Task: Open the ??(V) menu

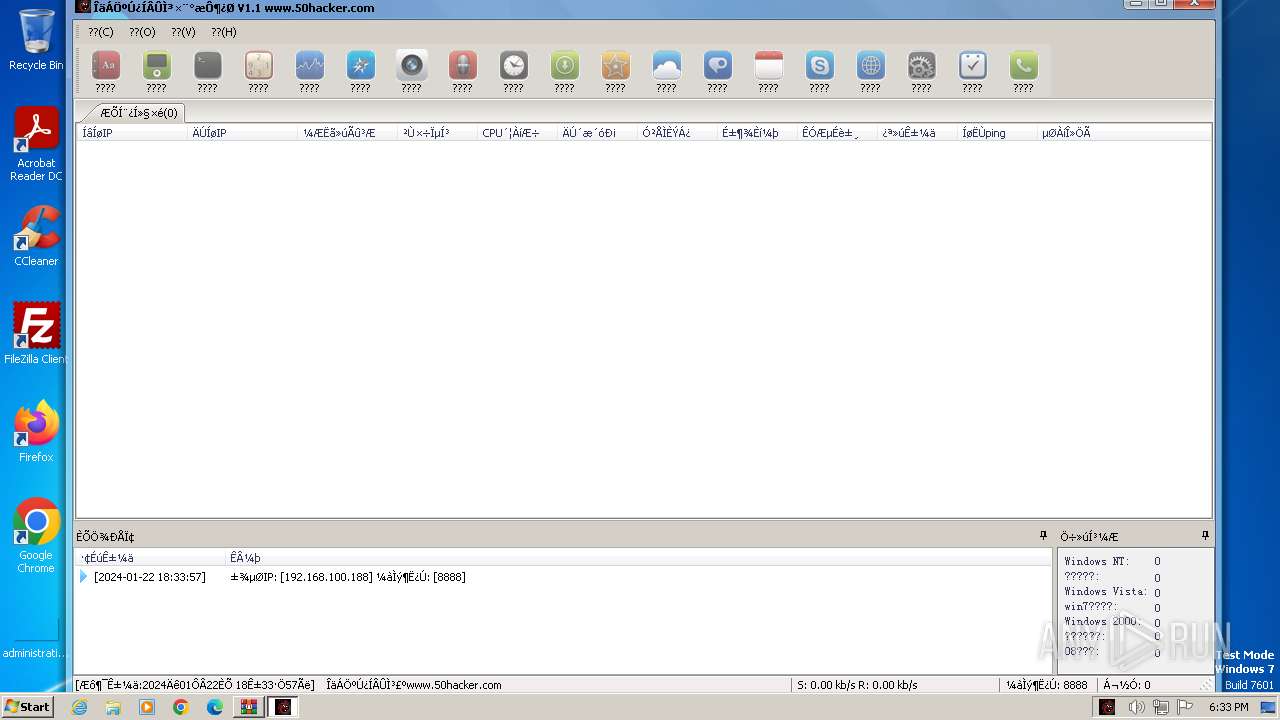Action: pyautogui.click(x=183, y=32)
